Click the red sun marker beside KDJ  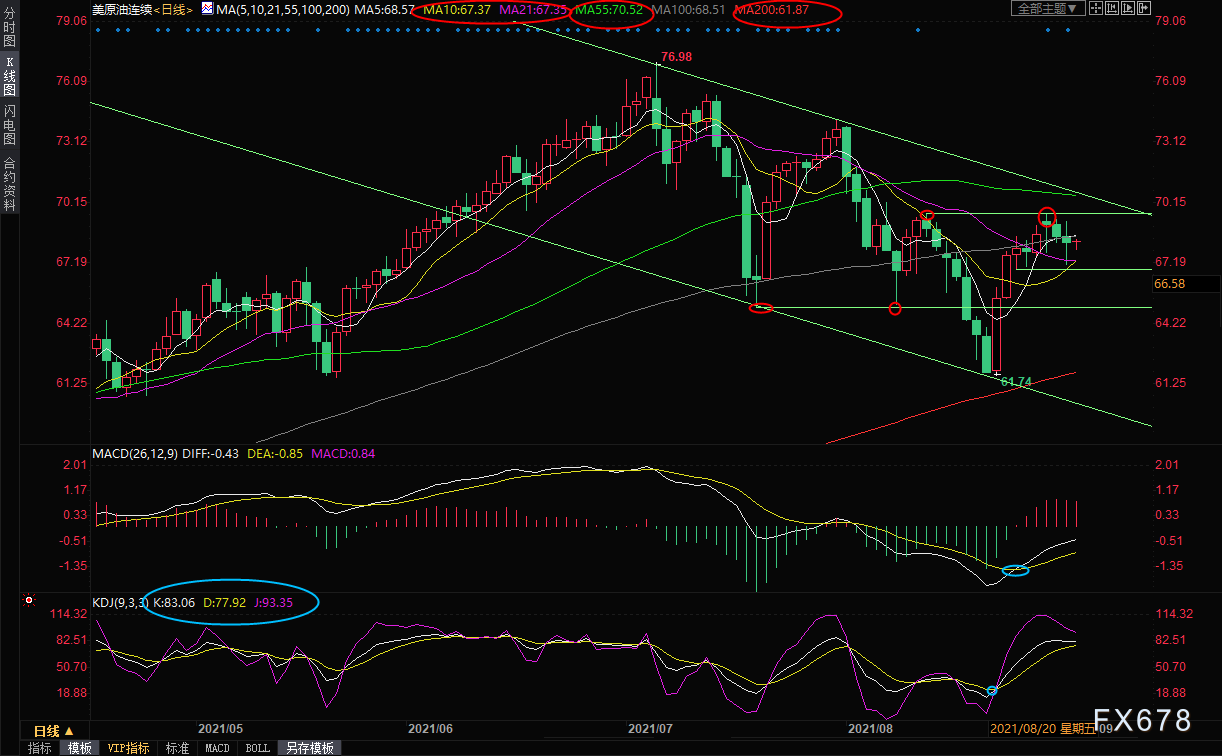(x=29, y=602)
